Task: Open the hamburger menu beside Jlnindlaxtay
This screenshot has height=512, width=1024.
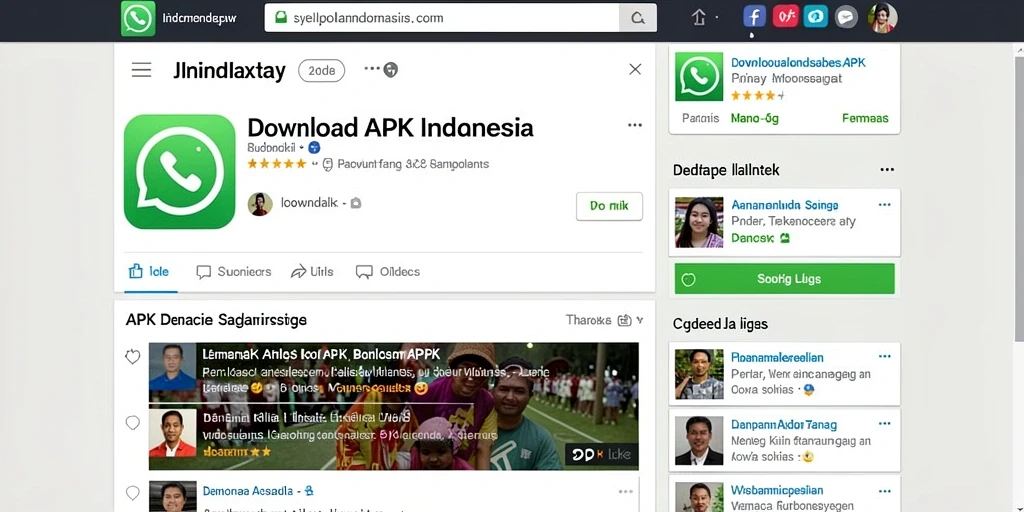Action: 141,70
